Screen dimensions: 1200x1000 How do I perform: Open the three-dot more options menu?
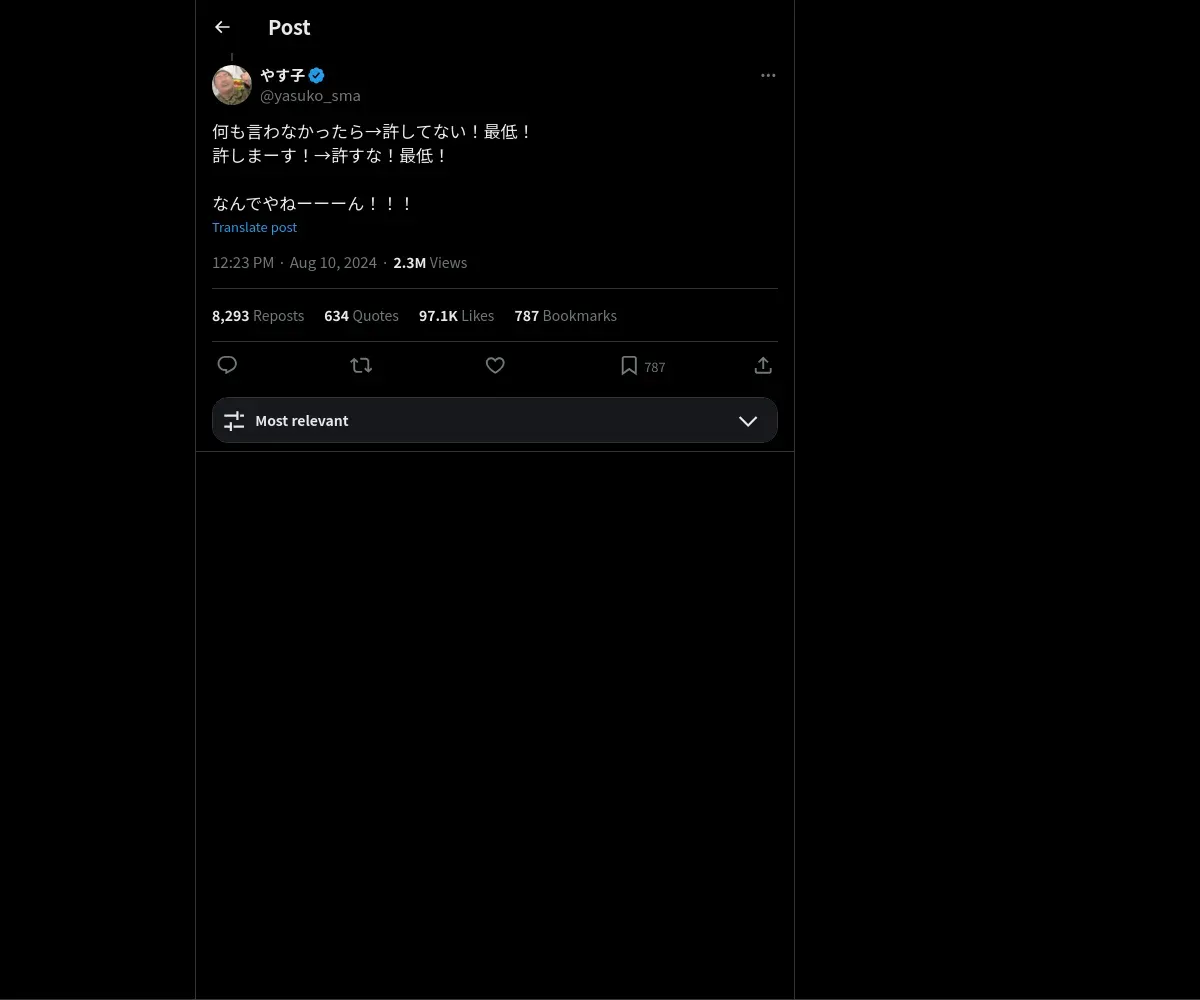pyautogui.click(x=768, y=75)
